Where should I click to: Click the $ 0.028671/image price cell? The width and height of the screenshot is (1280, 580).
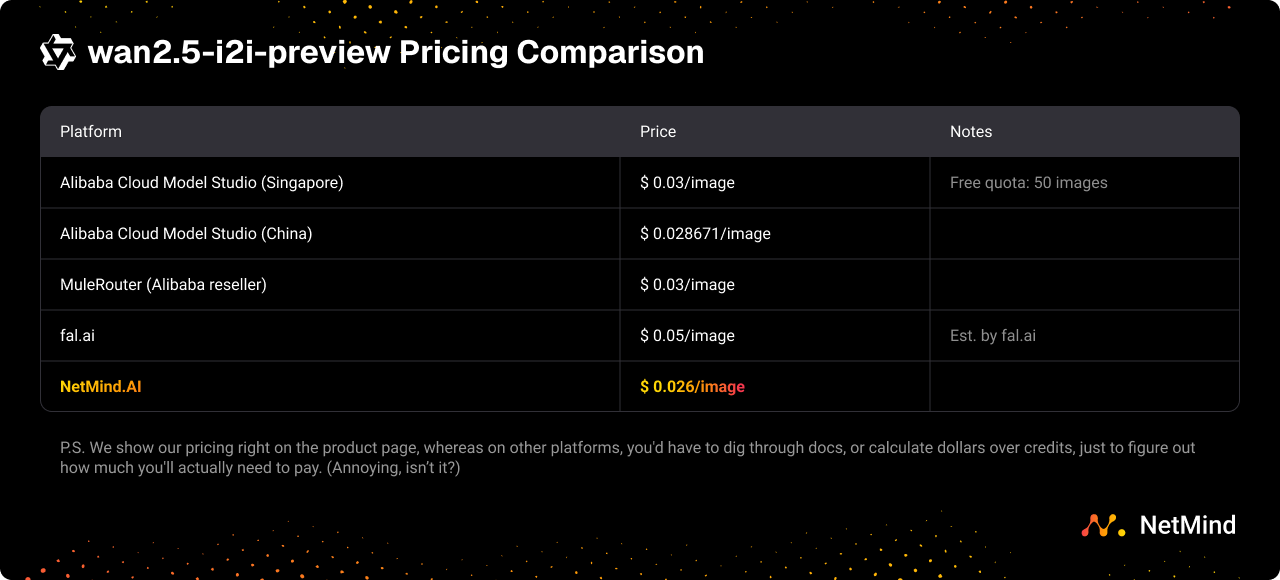point(705,234)
